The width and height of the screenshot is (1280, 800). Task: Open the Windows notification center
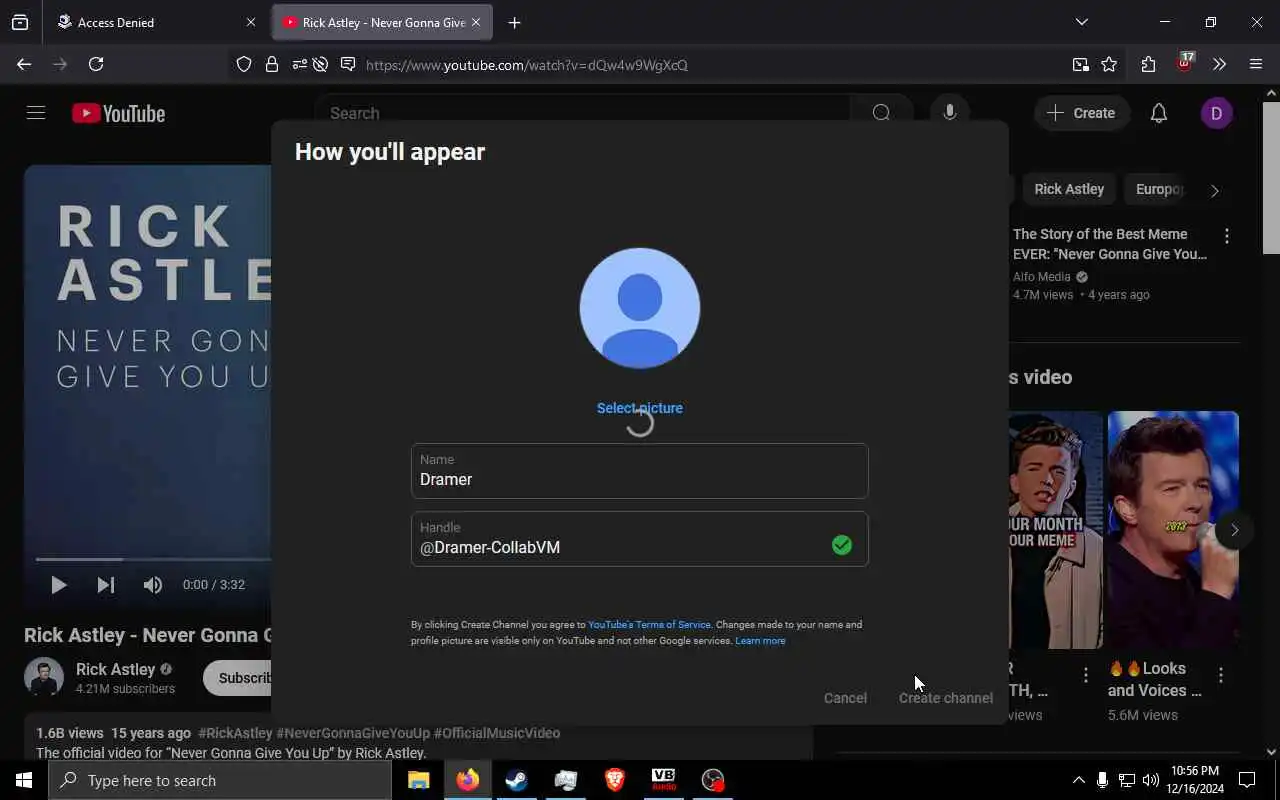1247,780
